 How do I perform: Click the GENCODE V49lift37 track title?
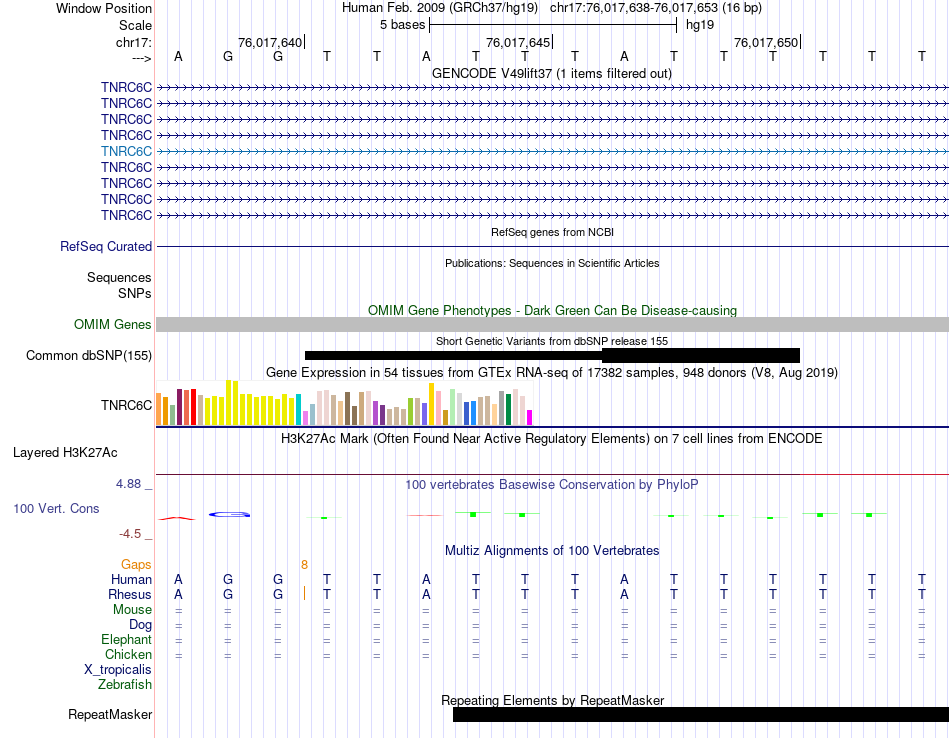coord(551,74)
